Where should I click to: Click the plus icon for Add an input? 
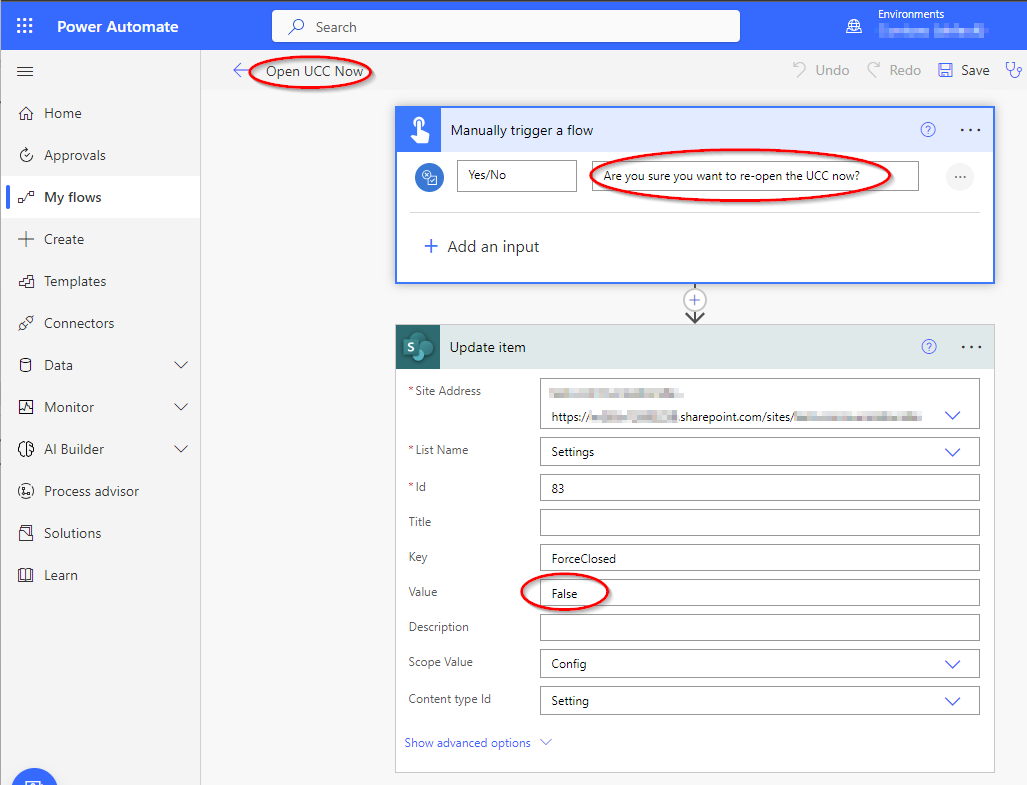tap(431, 246)
